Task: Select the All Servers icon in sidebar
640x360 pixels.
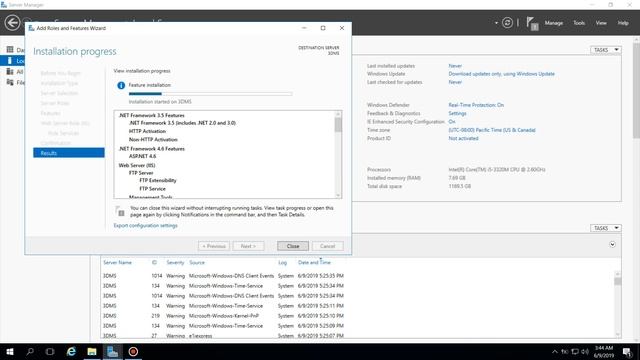Action: coord(10,71)
